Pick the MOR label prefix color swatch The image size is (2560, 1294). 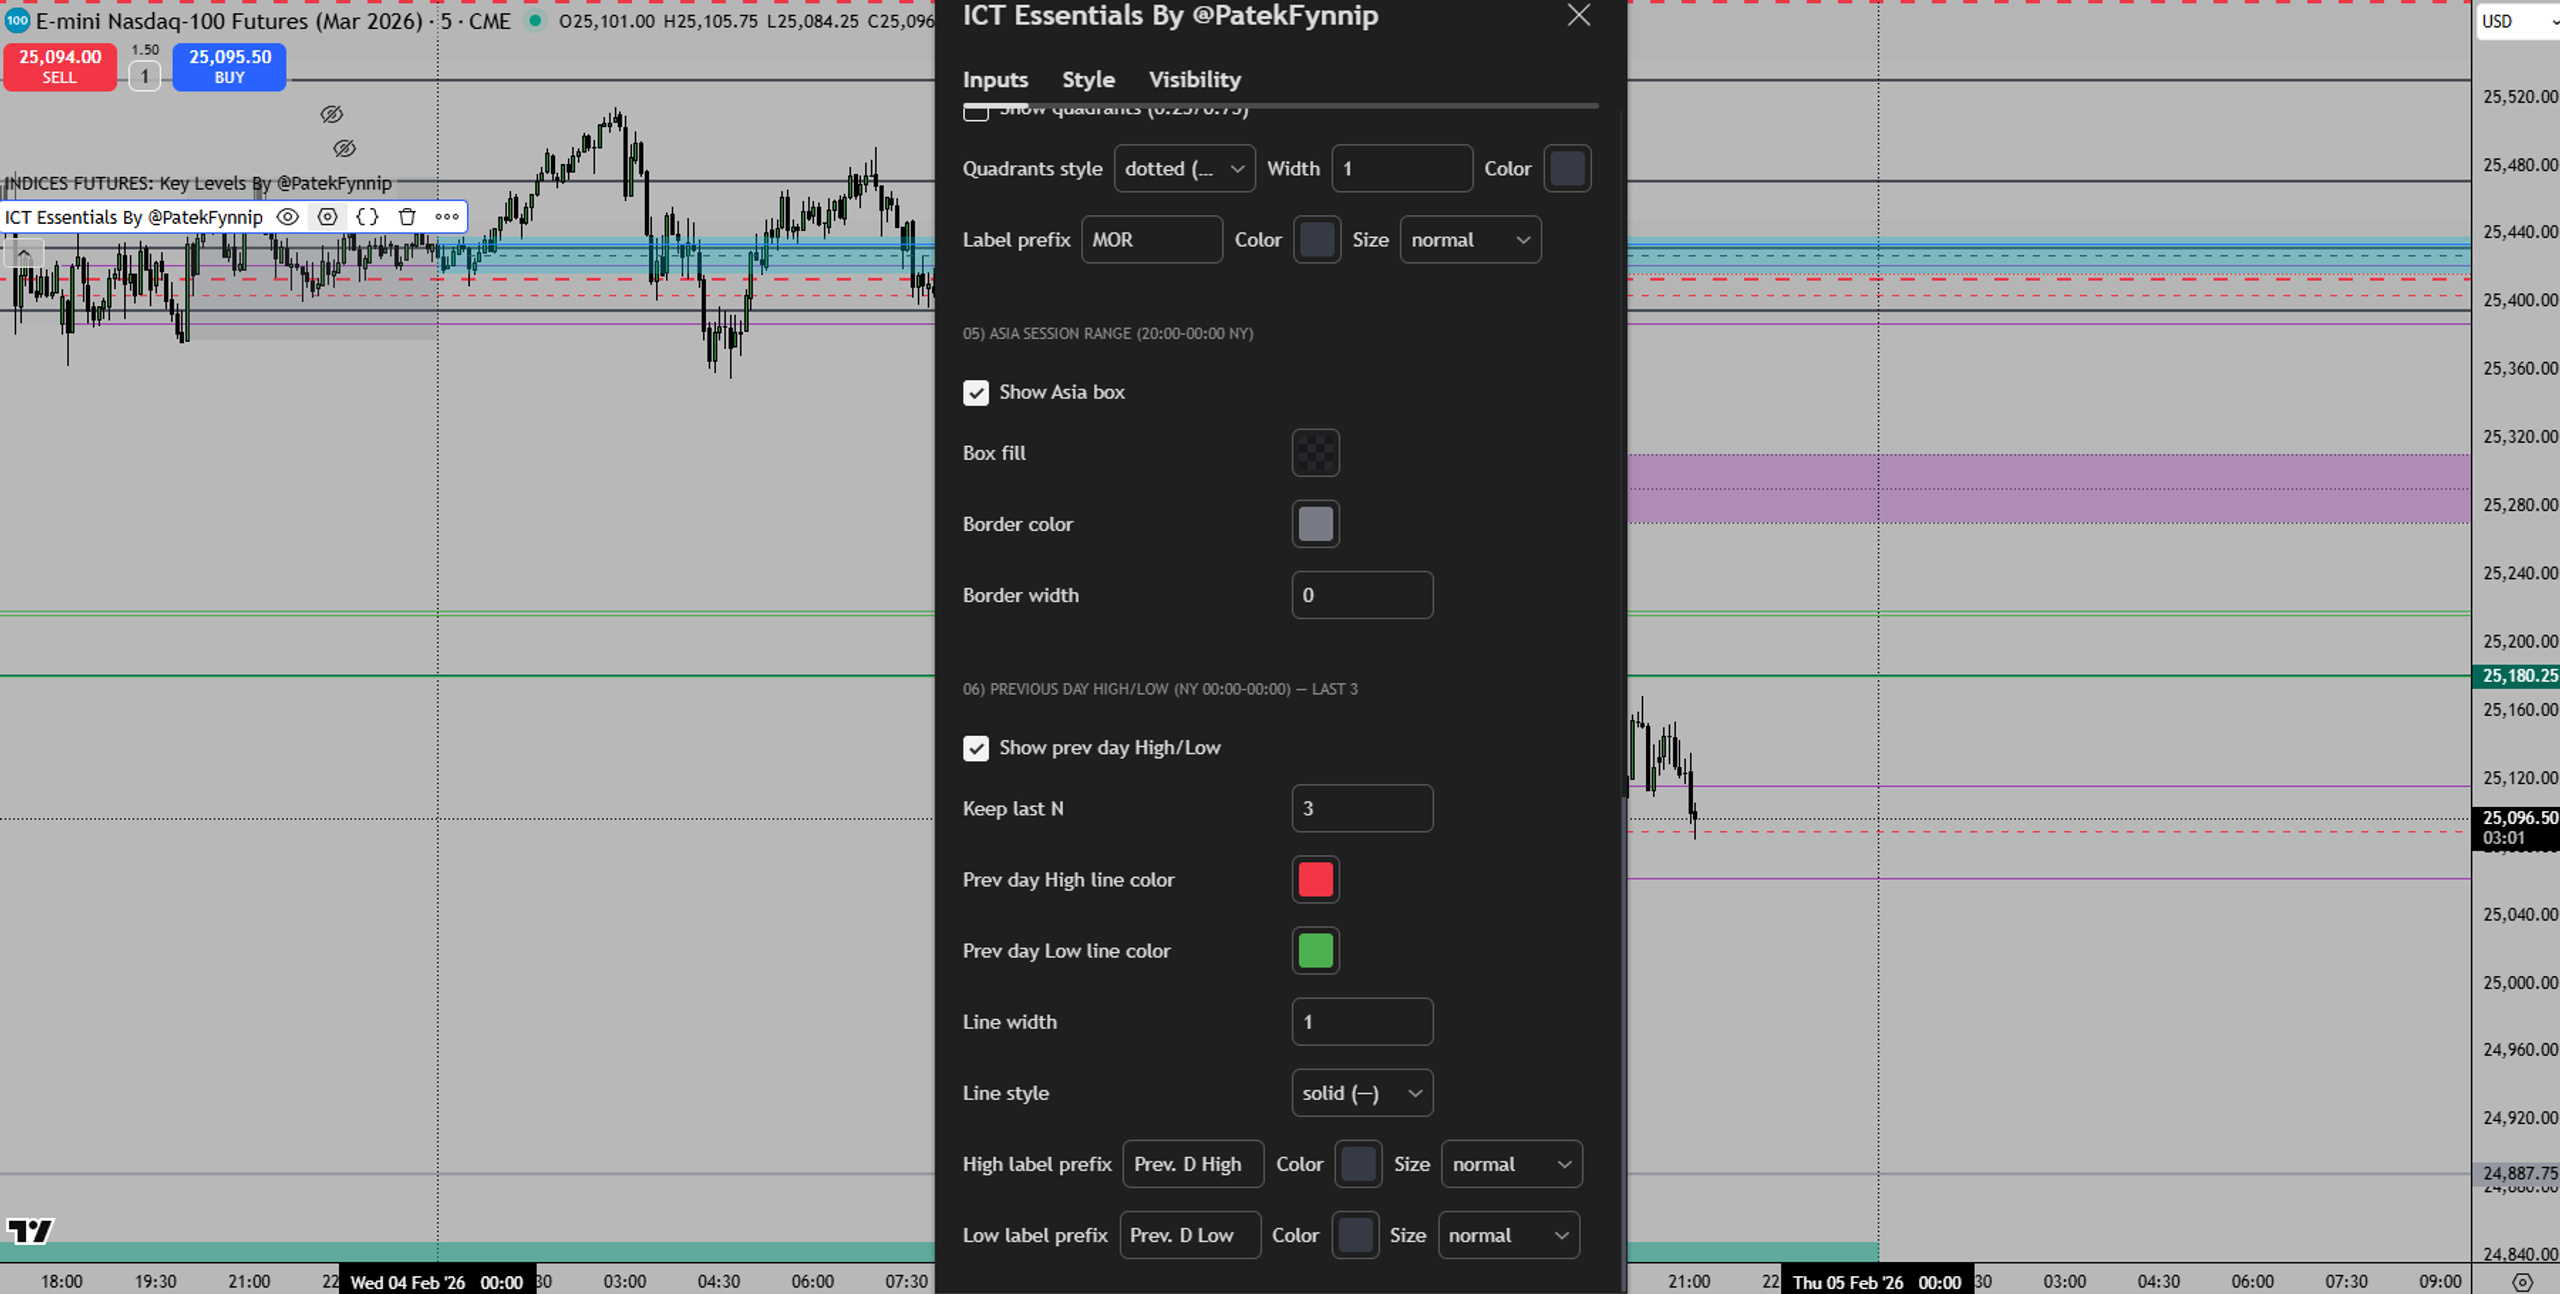pyautogui.click(x=1317, y=240)
